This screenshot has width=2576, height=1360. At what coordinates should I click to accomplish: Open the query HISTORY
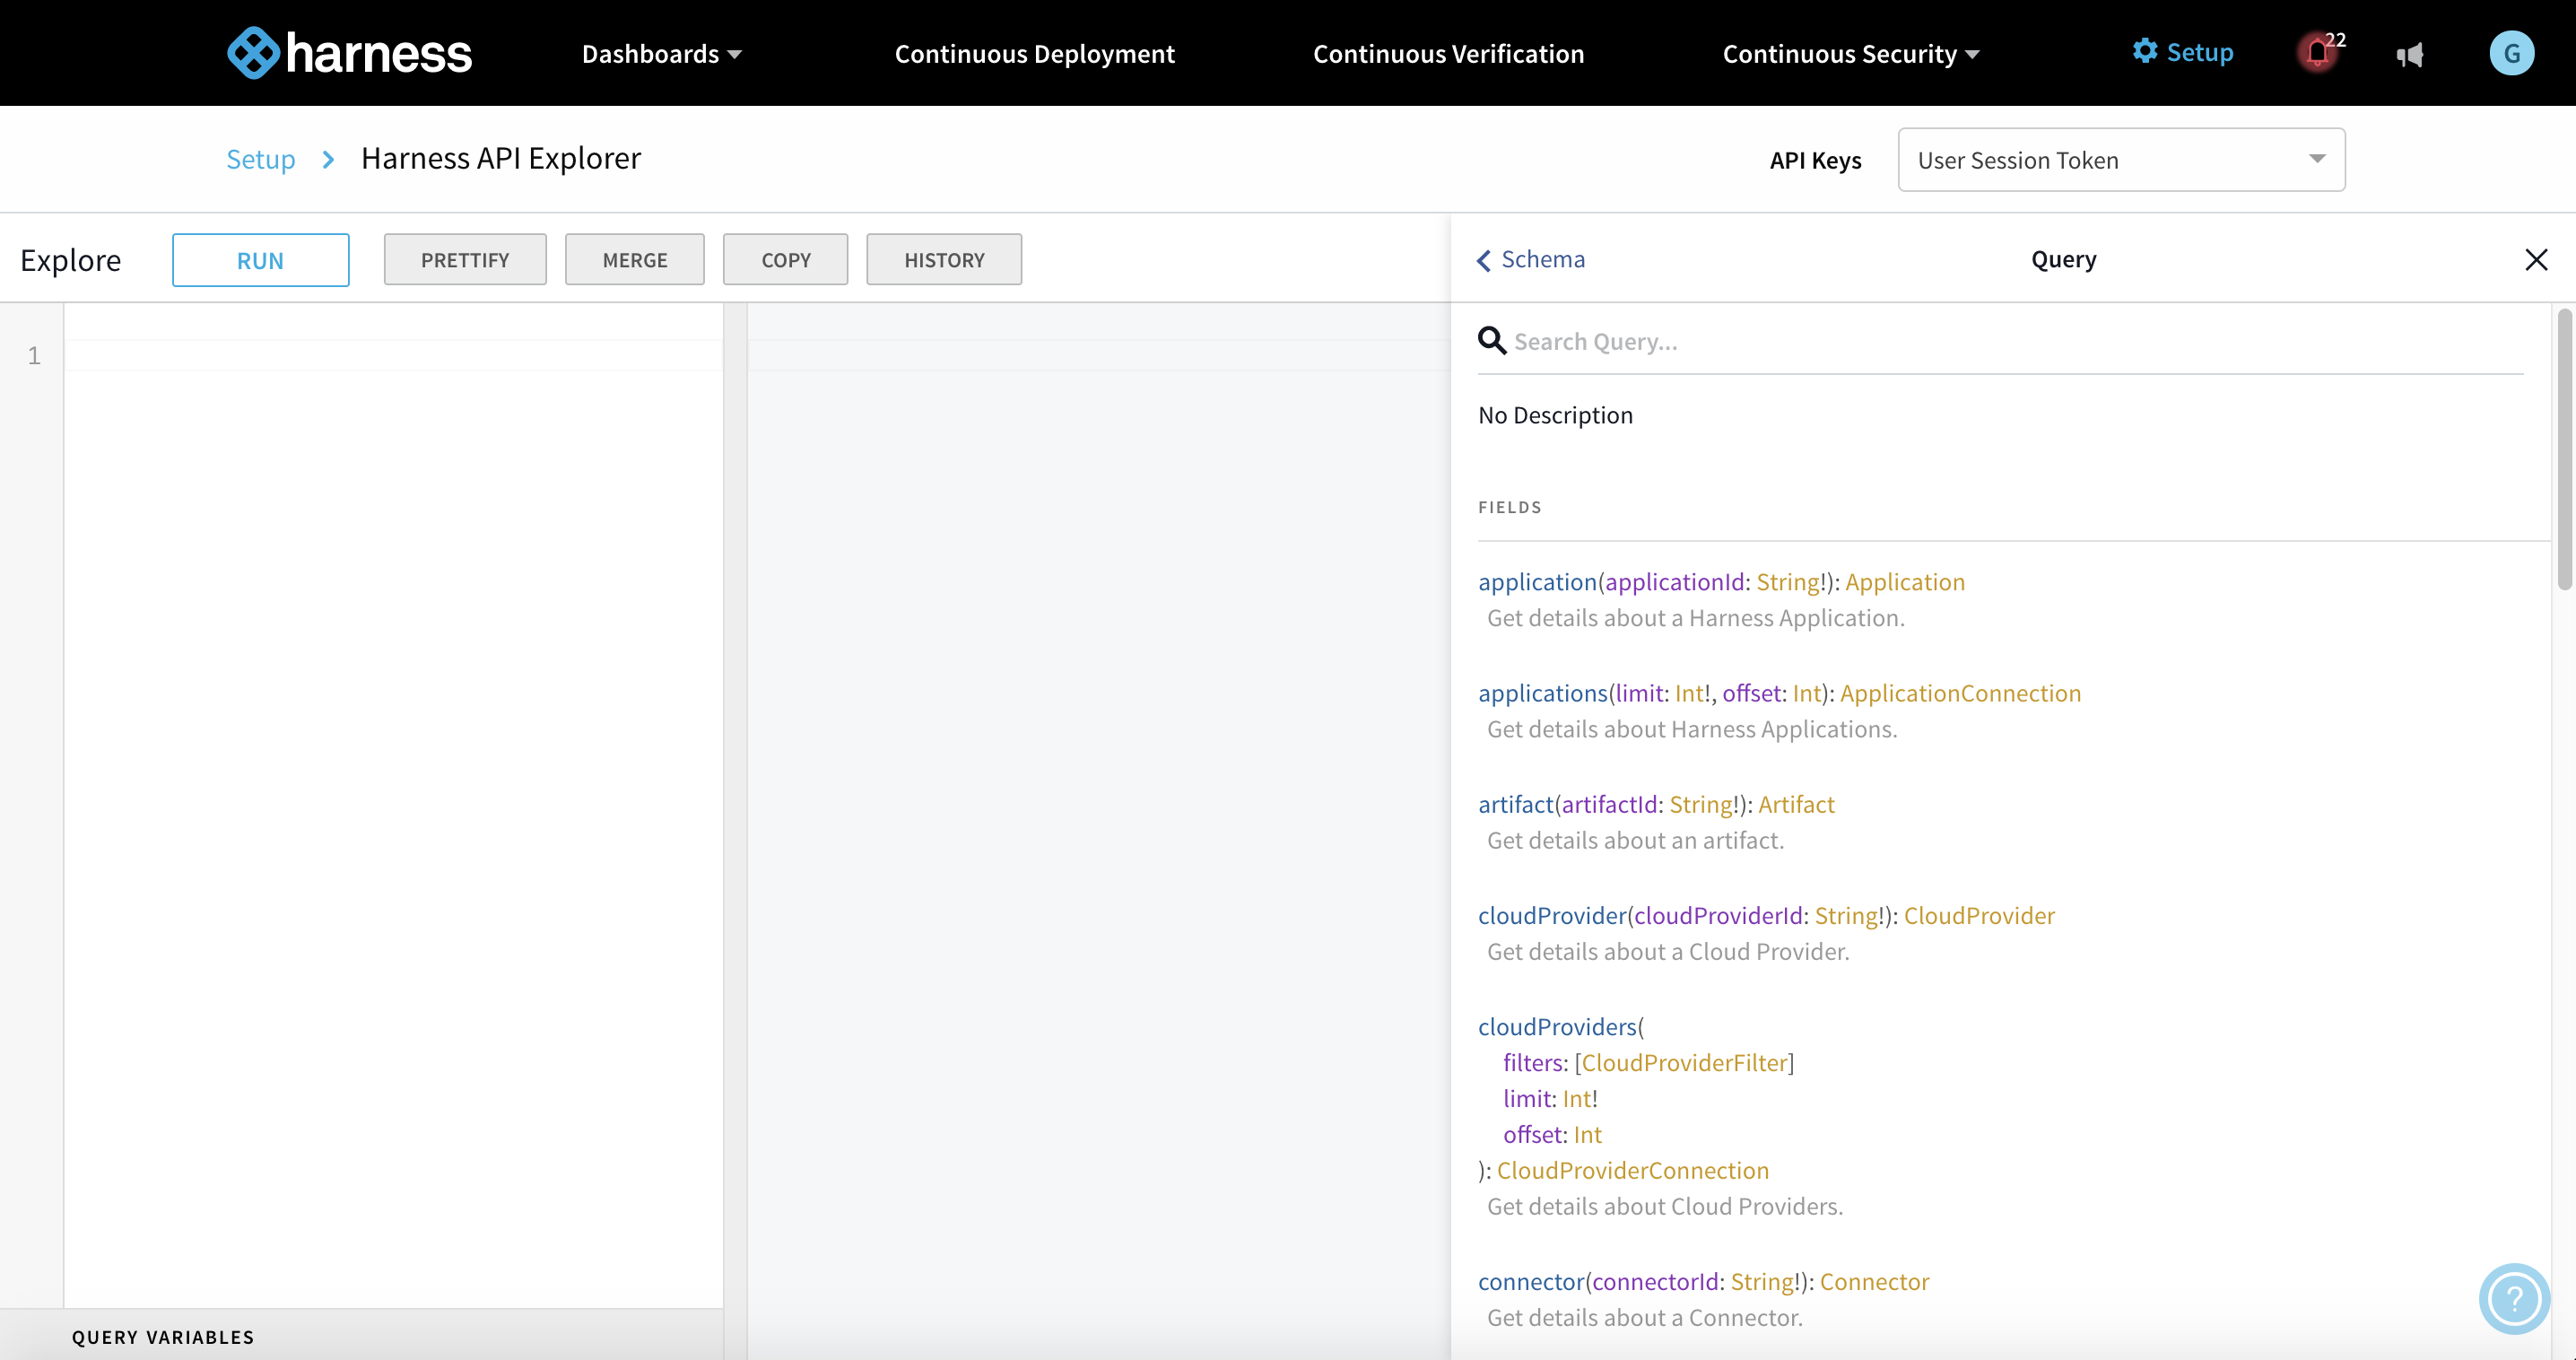pos(944,260)
